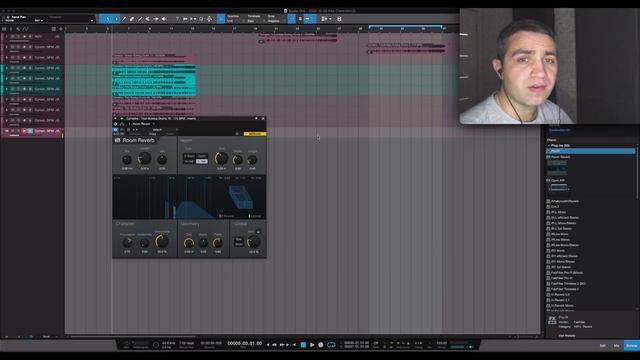Click the Rewind button in transport
The height and width of the screenshot is (360, 640).
(x=274, y=345)
